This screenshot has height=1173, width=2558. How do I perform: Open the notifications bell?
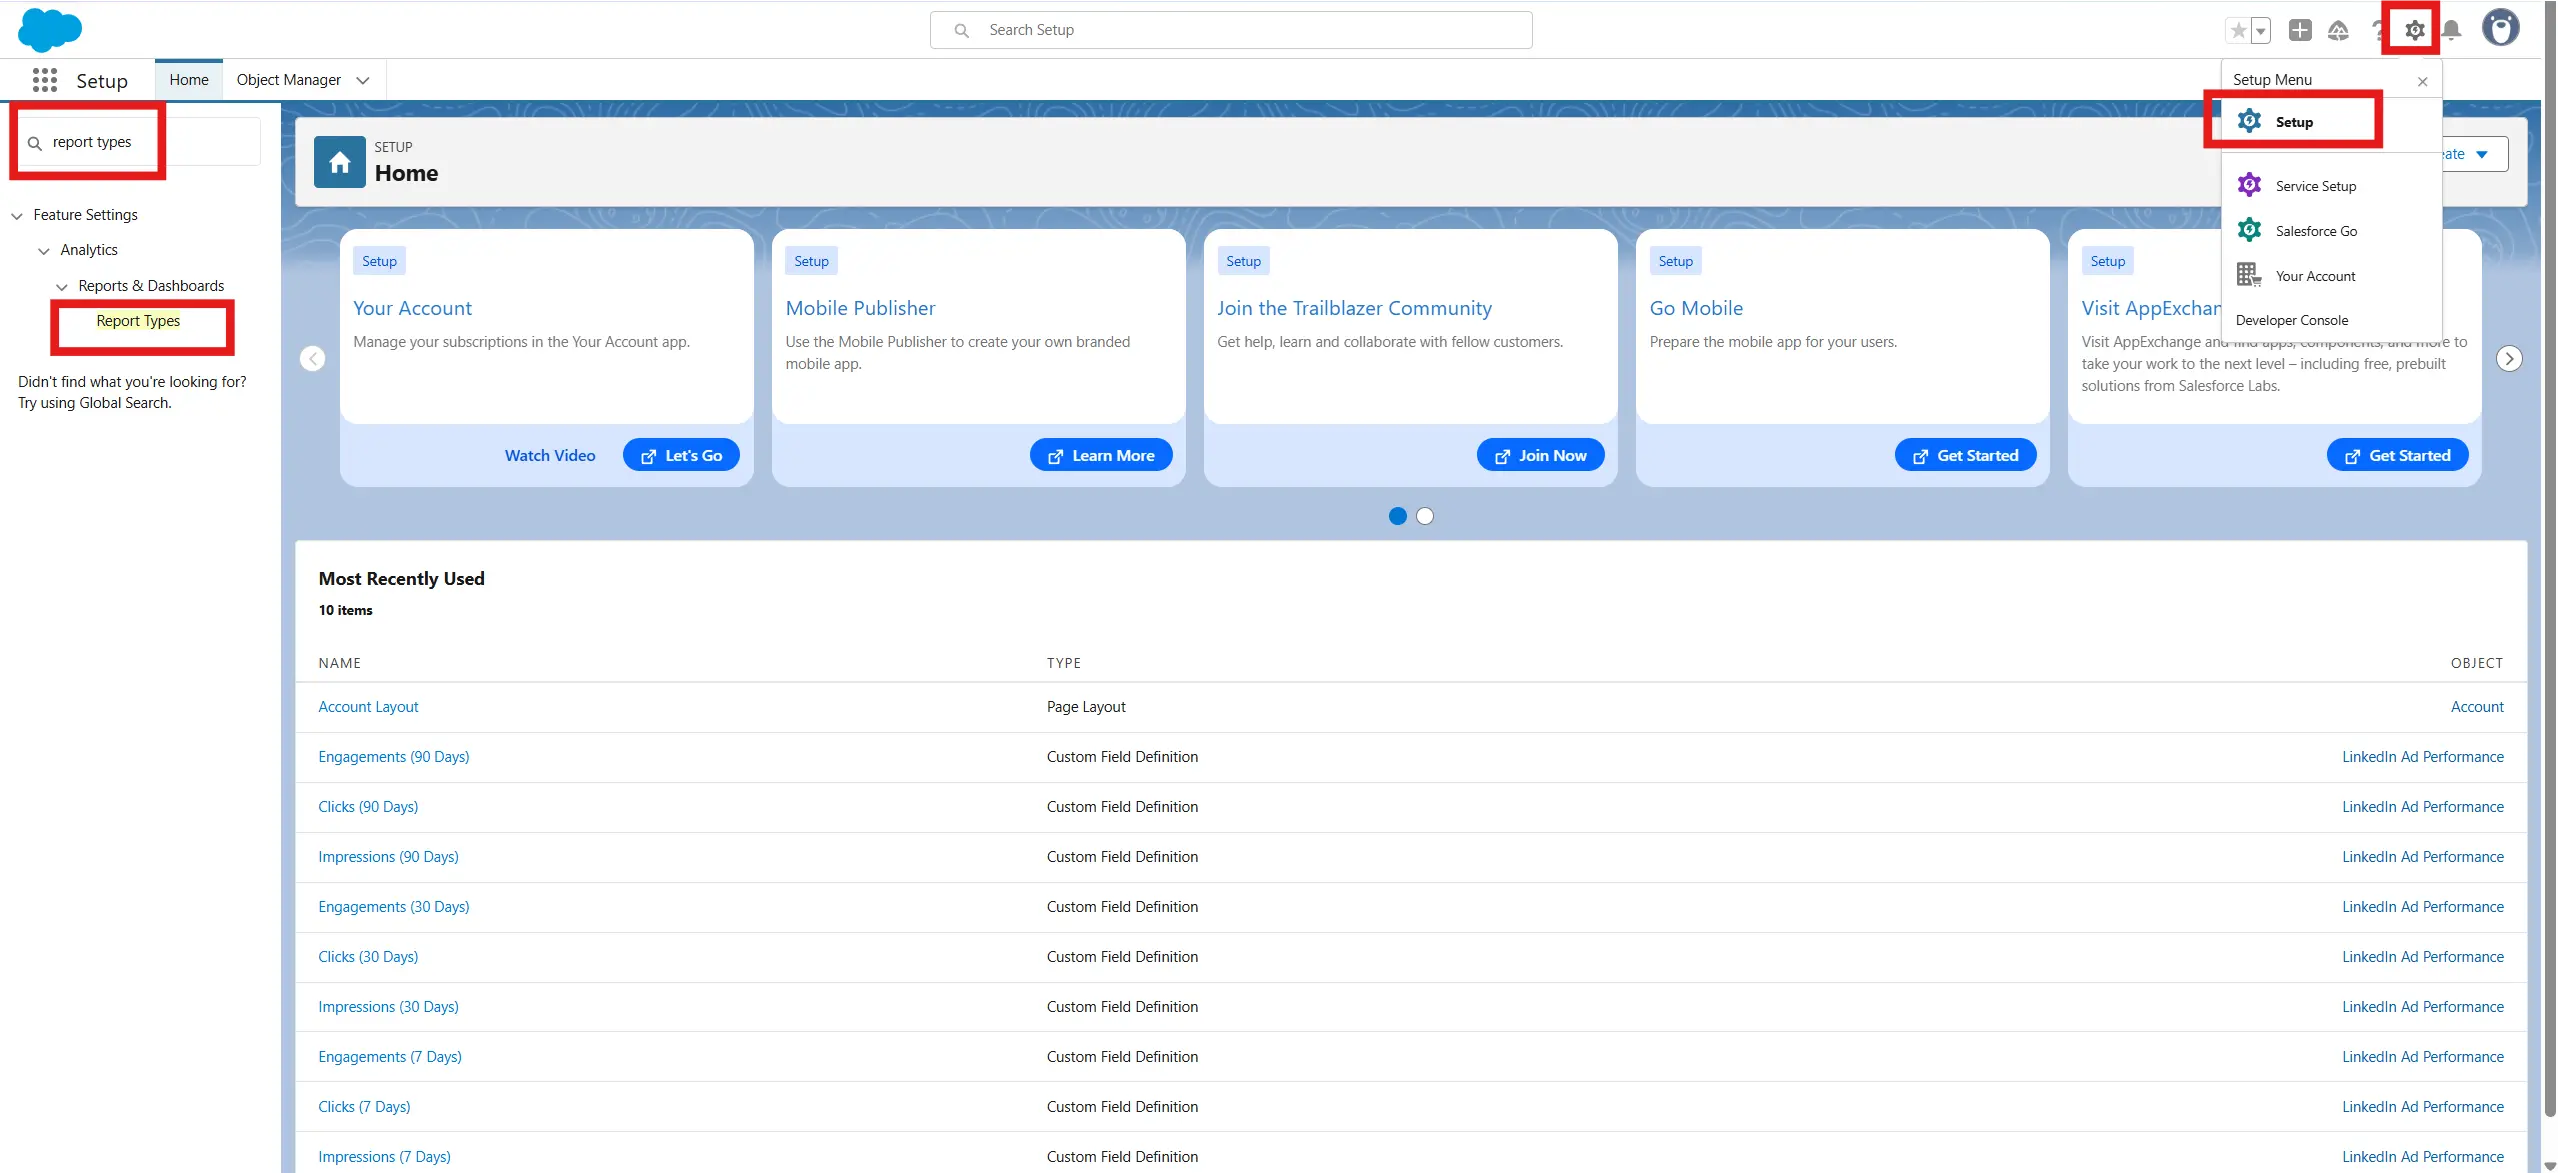point(2451,30)
